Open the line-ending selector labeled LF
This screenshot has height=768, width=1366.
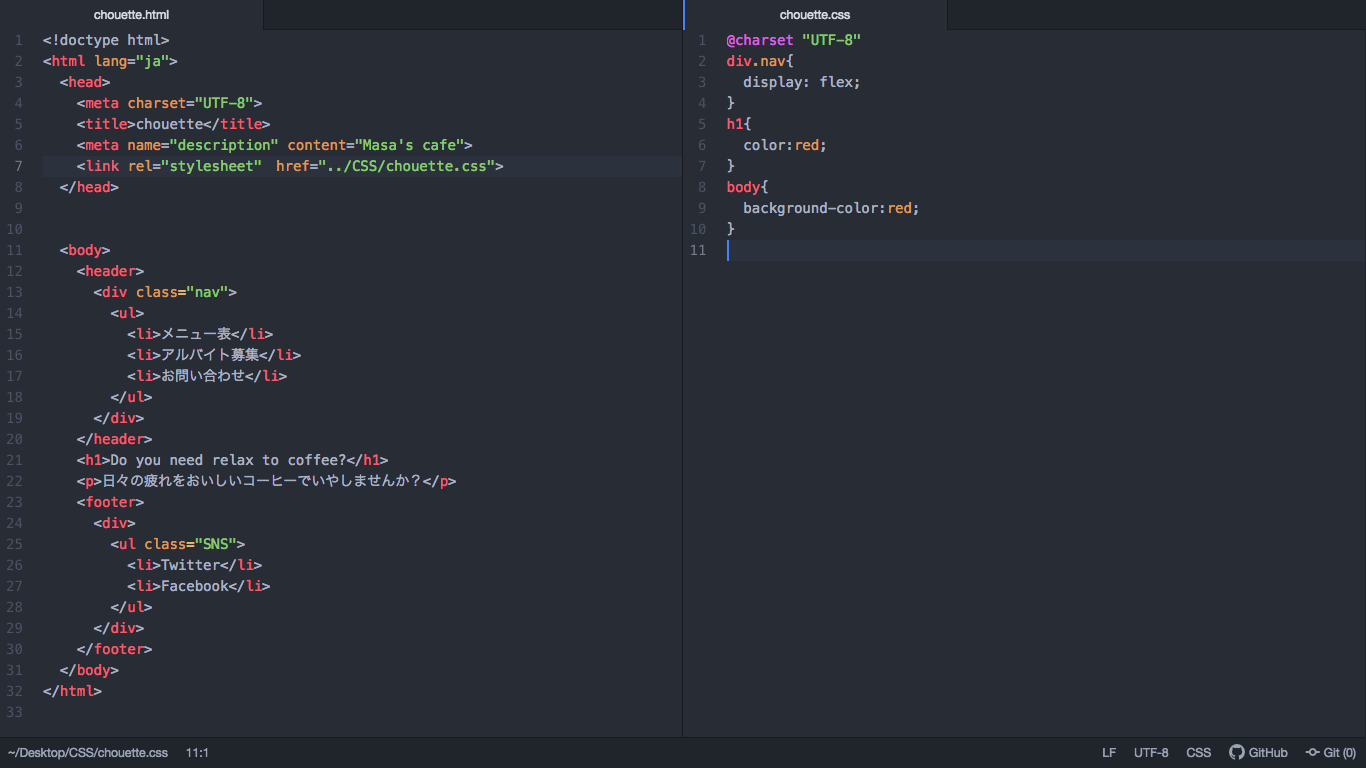click(1108, 752)
